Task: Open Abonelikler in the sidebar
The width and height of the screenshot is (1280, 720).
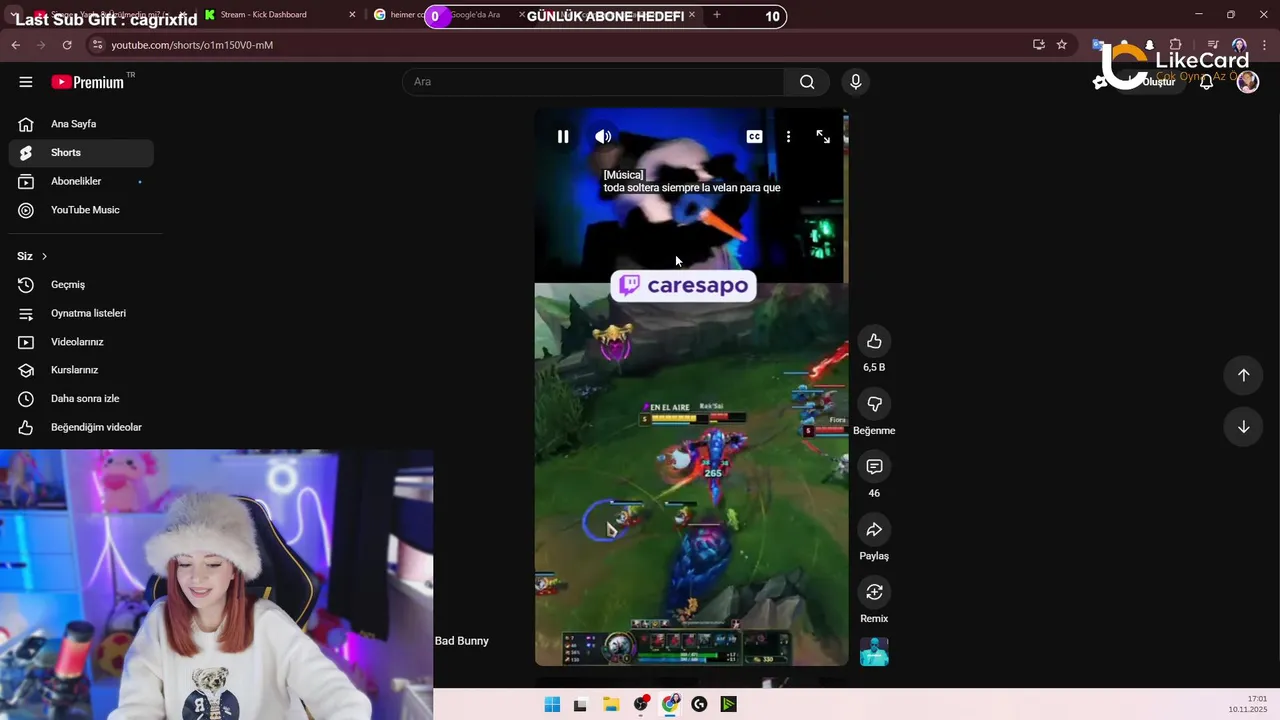Action: click(81, 181)
